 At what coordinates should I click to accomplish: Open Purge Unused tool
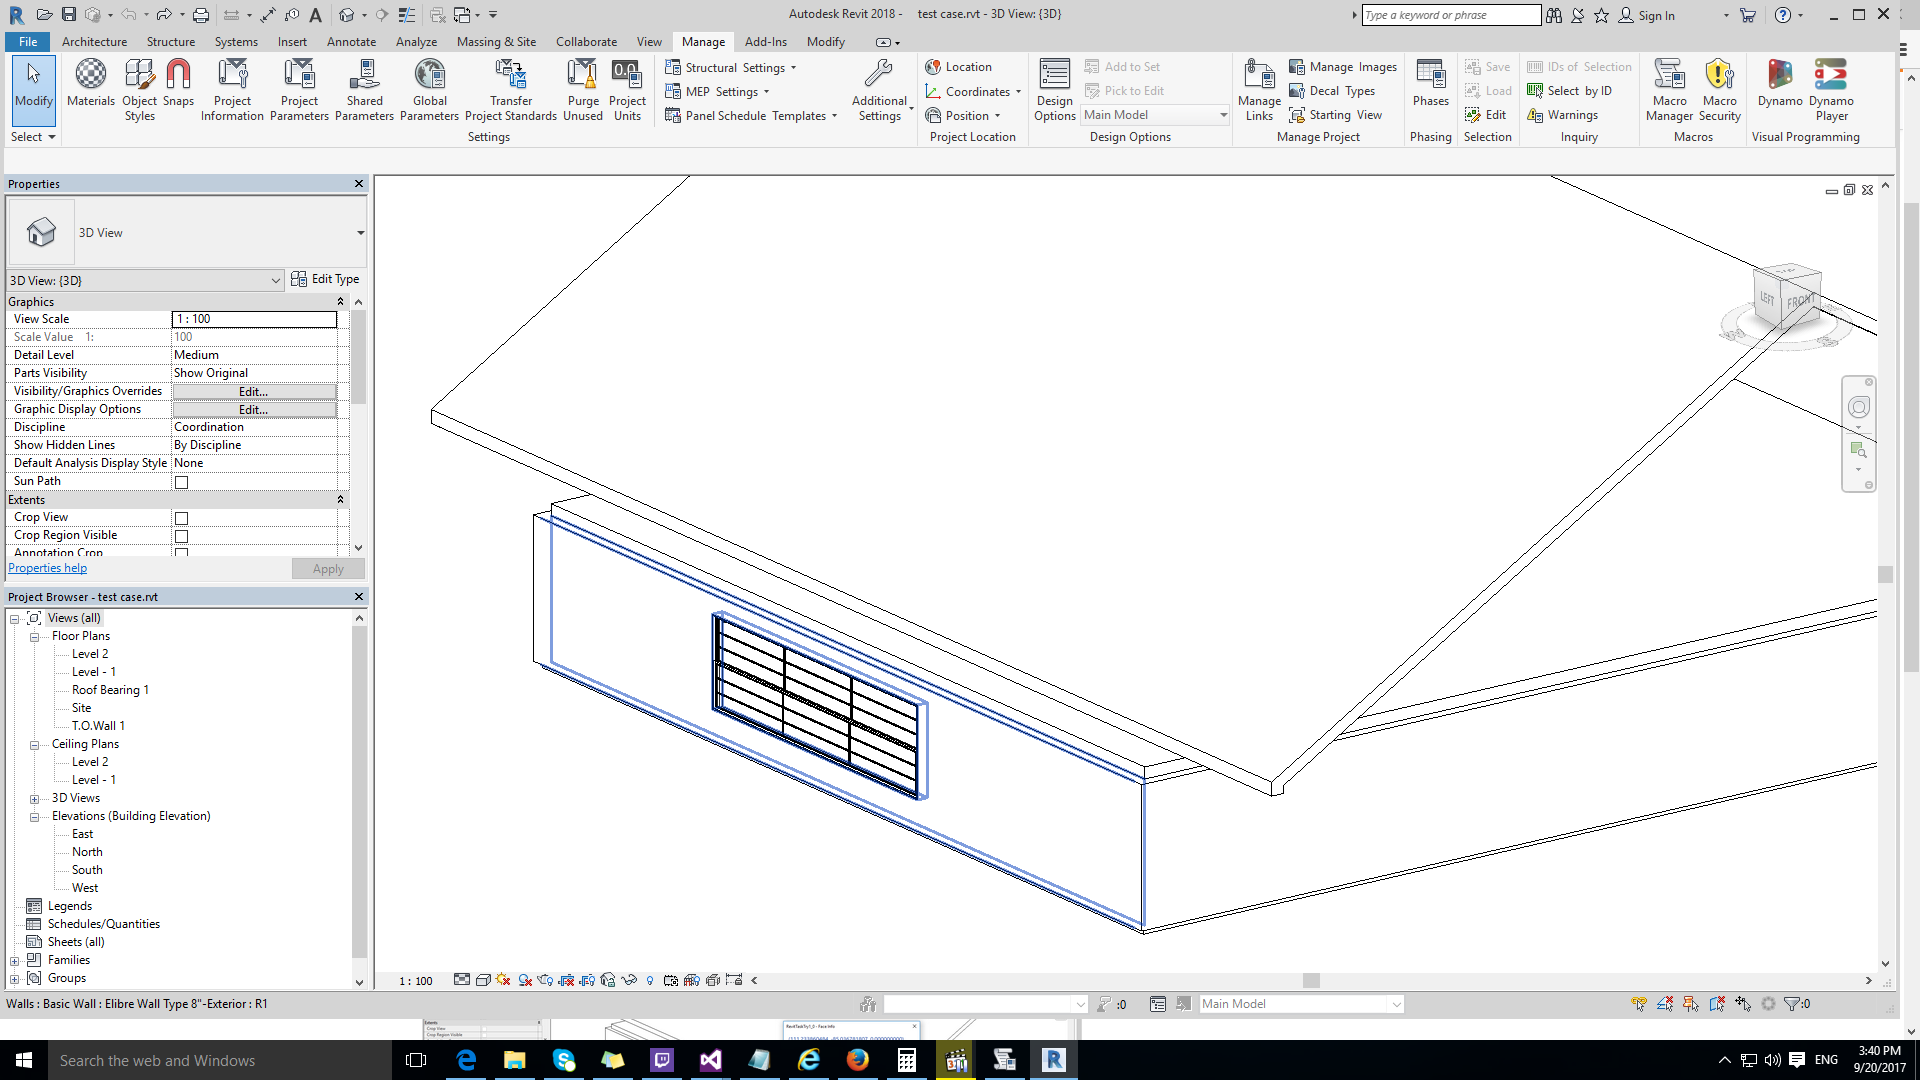(583, 90)
